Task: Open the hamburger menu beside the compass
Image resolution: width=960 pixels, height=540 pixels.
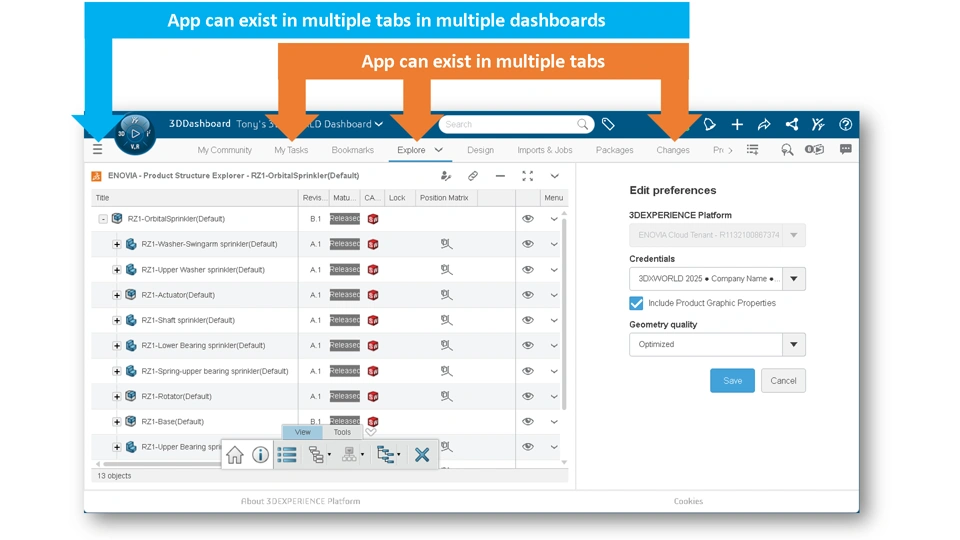Action: (97, 149)
